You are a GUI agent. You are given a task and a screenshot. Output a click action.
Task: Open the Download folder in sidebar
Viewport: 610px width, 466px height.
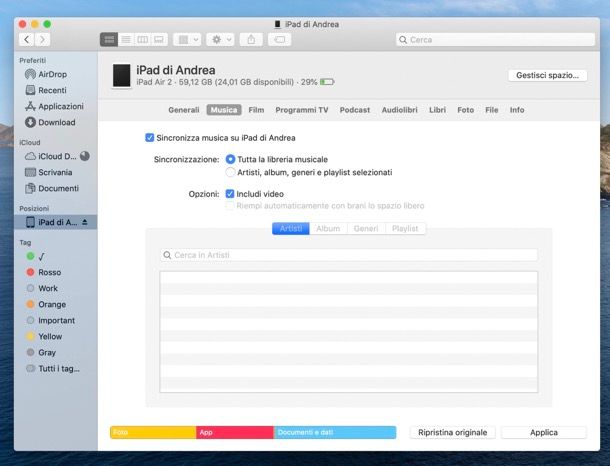tap(50, 122)
